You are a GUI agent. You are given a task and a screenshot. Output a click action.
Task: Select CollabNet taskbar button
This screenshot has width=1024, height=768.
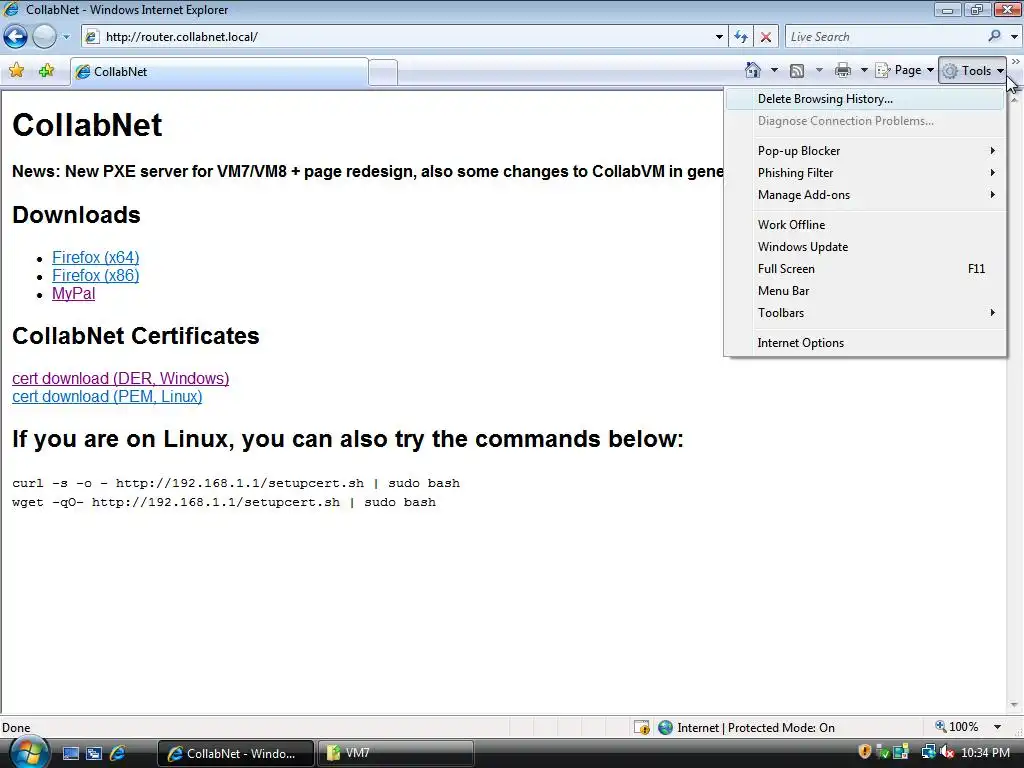click(x=235, y=753)
